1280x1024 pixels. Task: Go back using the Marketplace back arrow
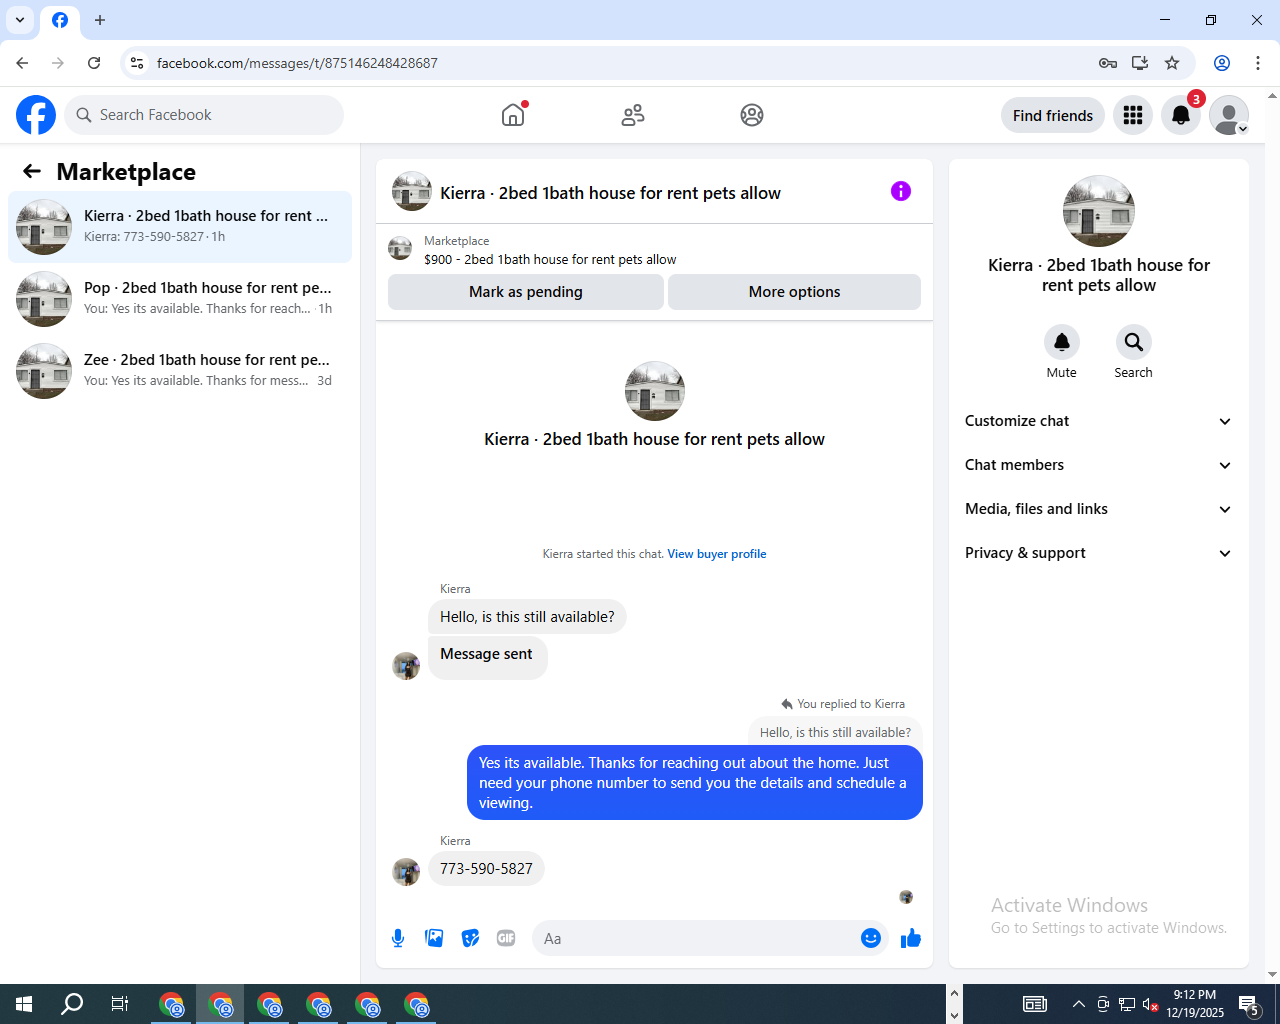[x=32, y=171]
